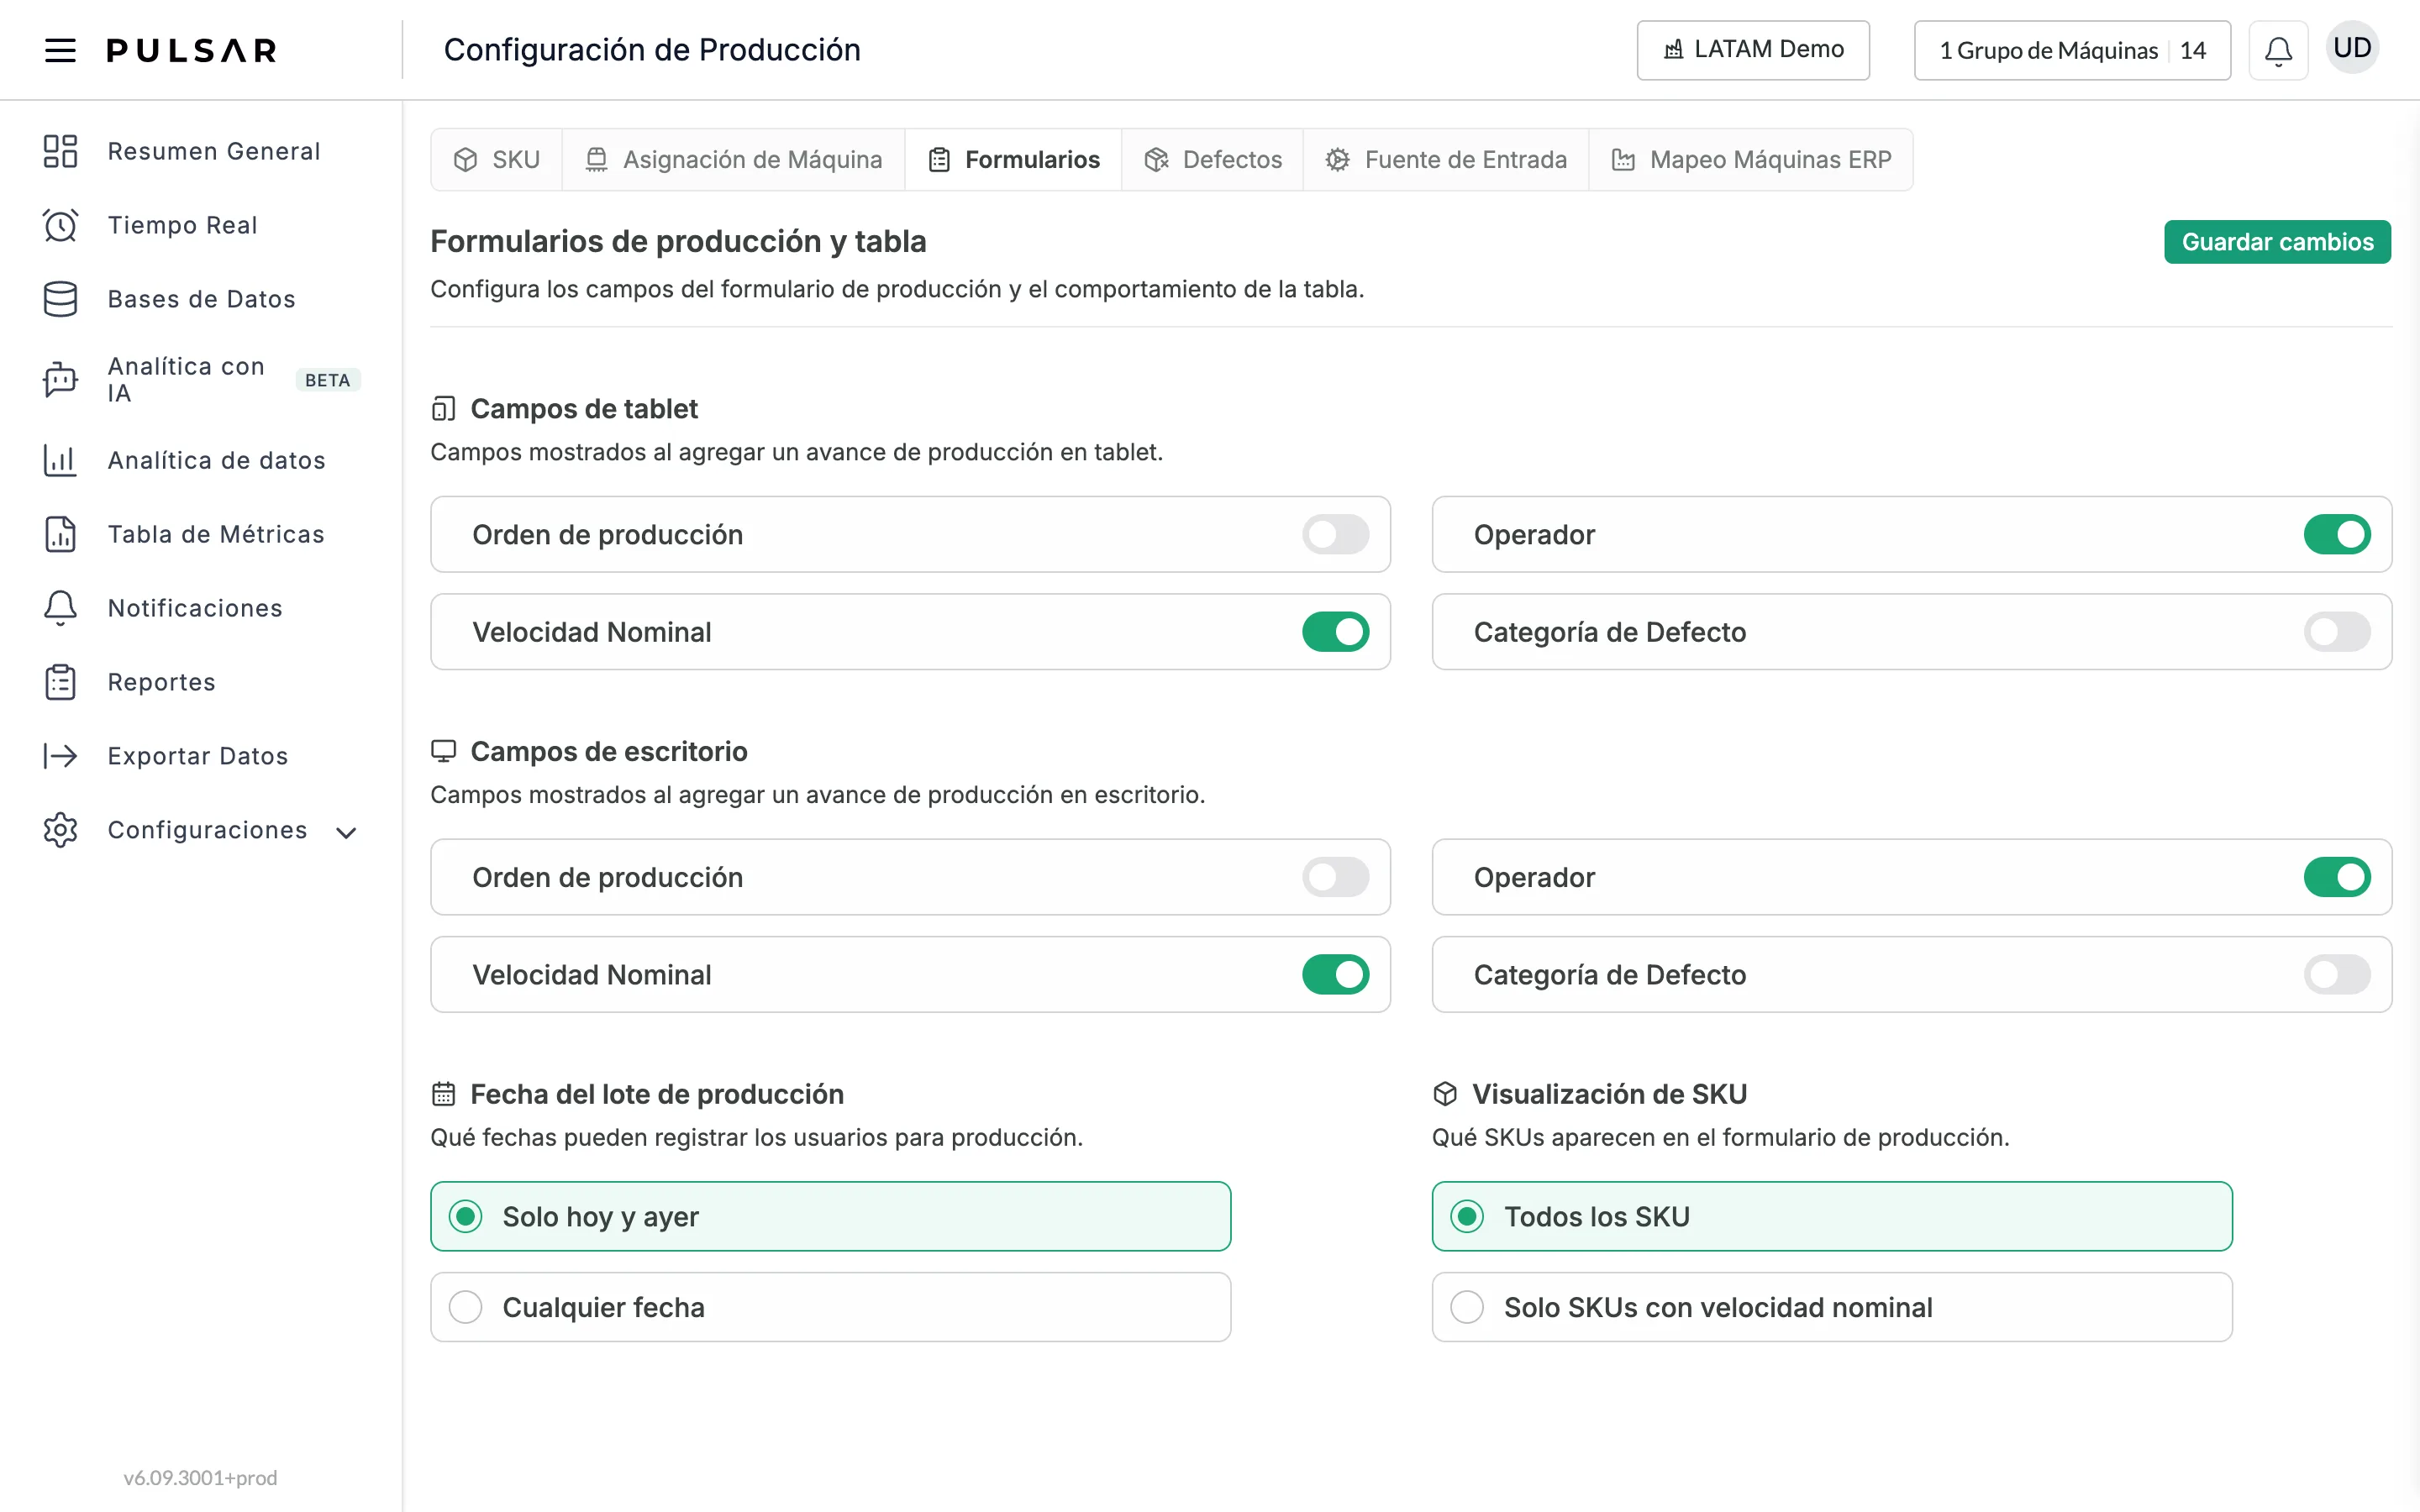Click the Analítica con IA bot icon
This screenshot has width=2420, height=1512.
60,380
